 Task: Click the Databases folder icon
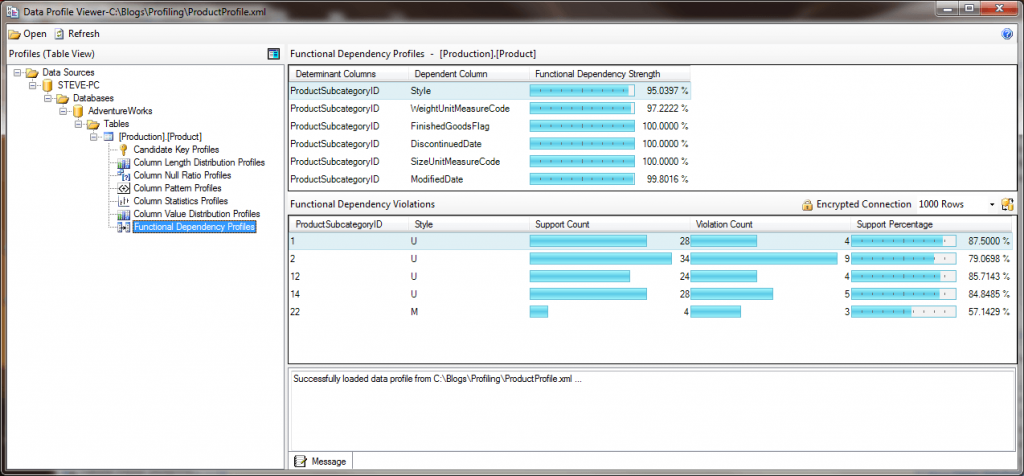tap(62, 98)
